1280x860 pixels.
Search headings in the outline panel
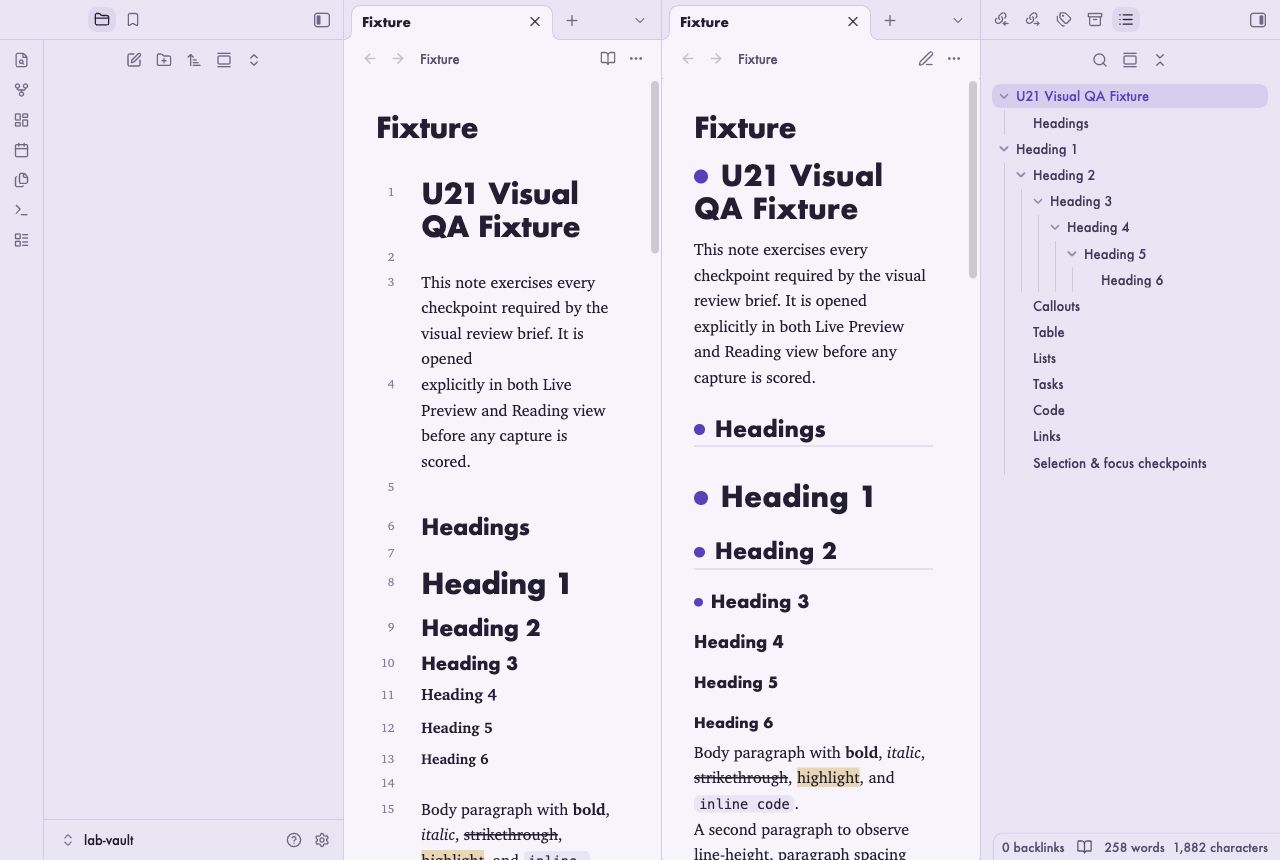pos(1100,60)
